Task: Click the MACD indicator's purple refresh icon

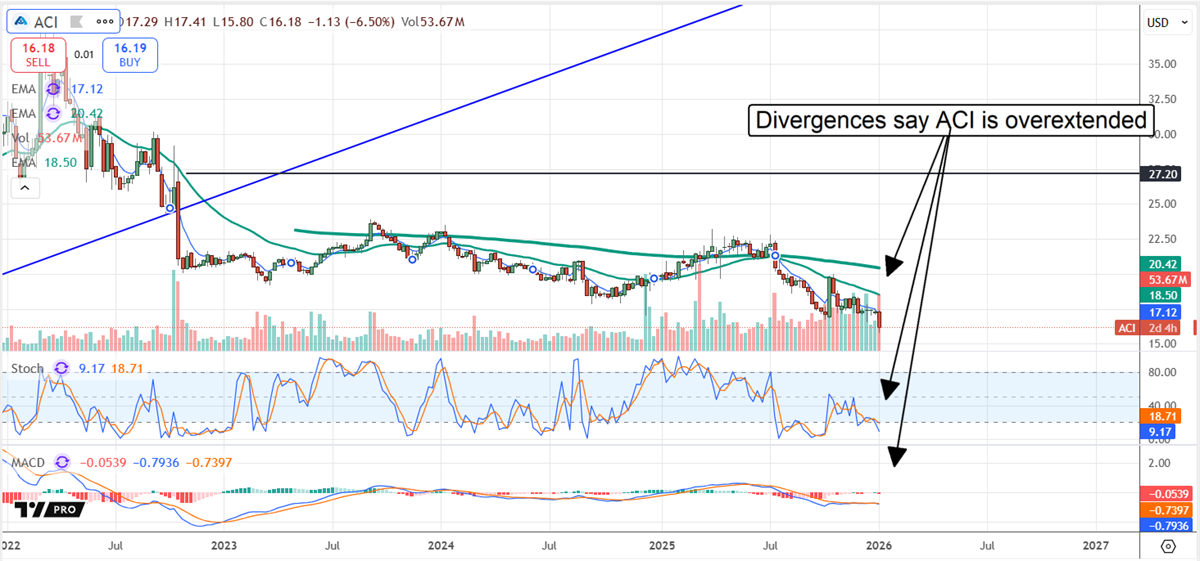Action: 62,462
